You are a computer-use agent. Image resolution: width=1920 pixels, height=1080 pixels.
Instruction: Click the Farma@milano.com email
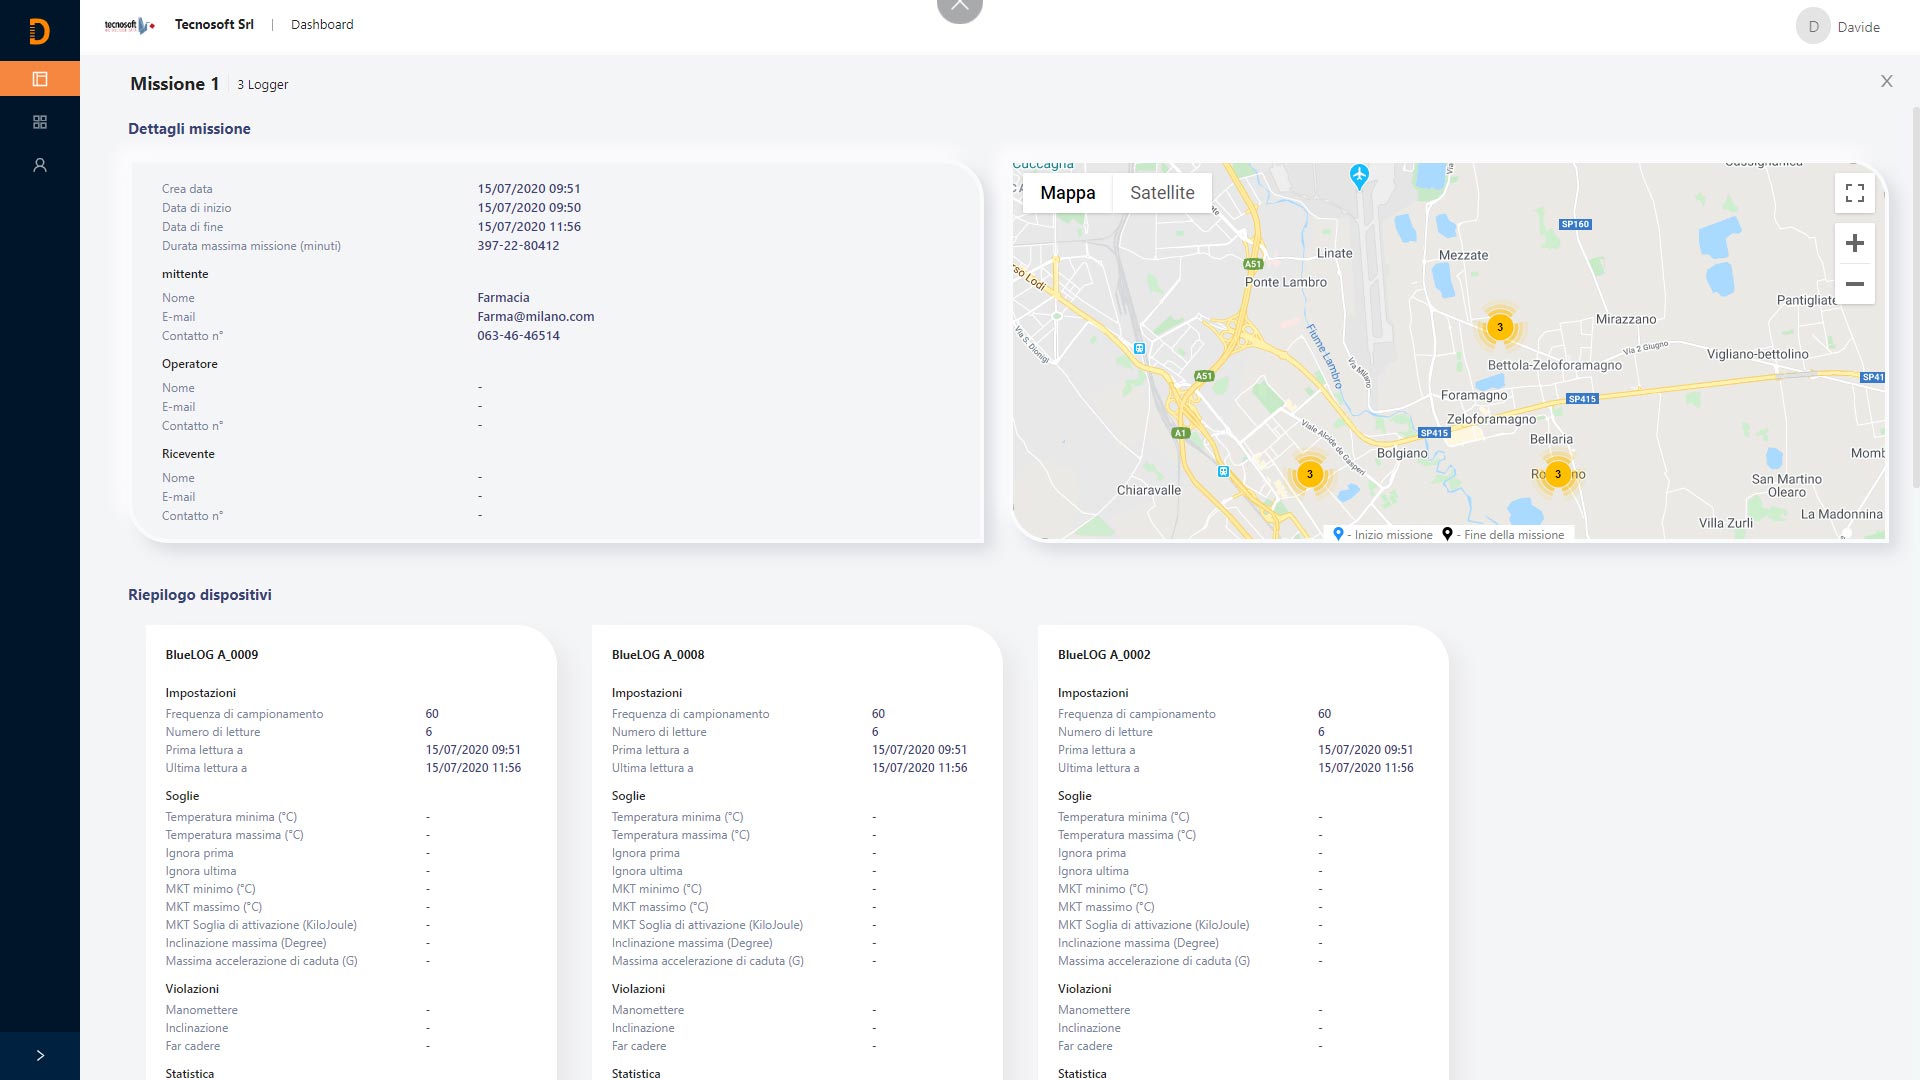point(535,316)
